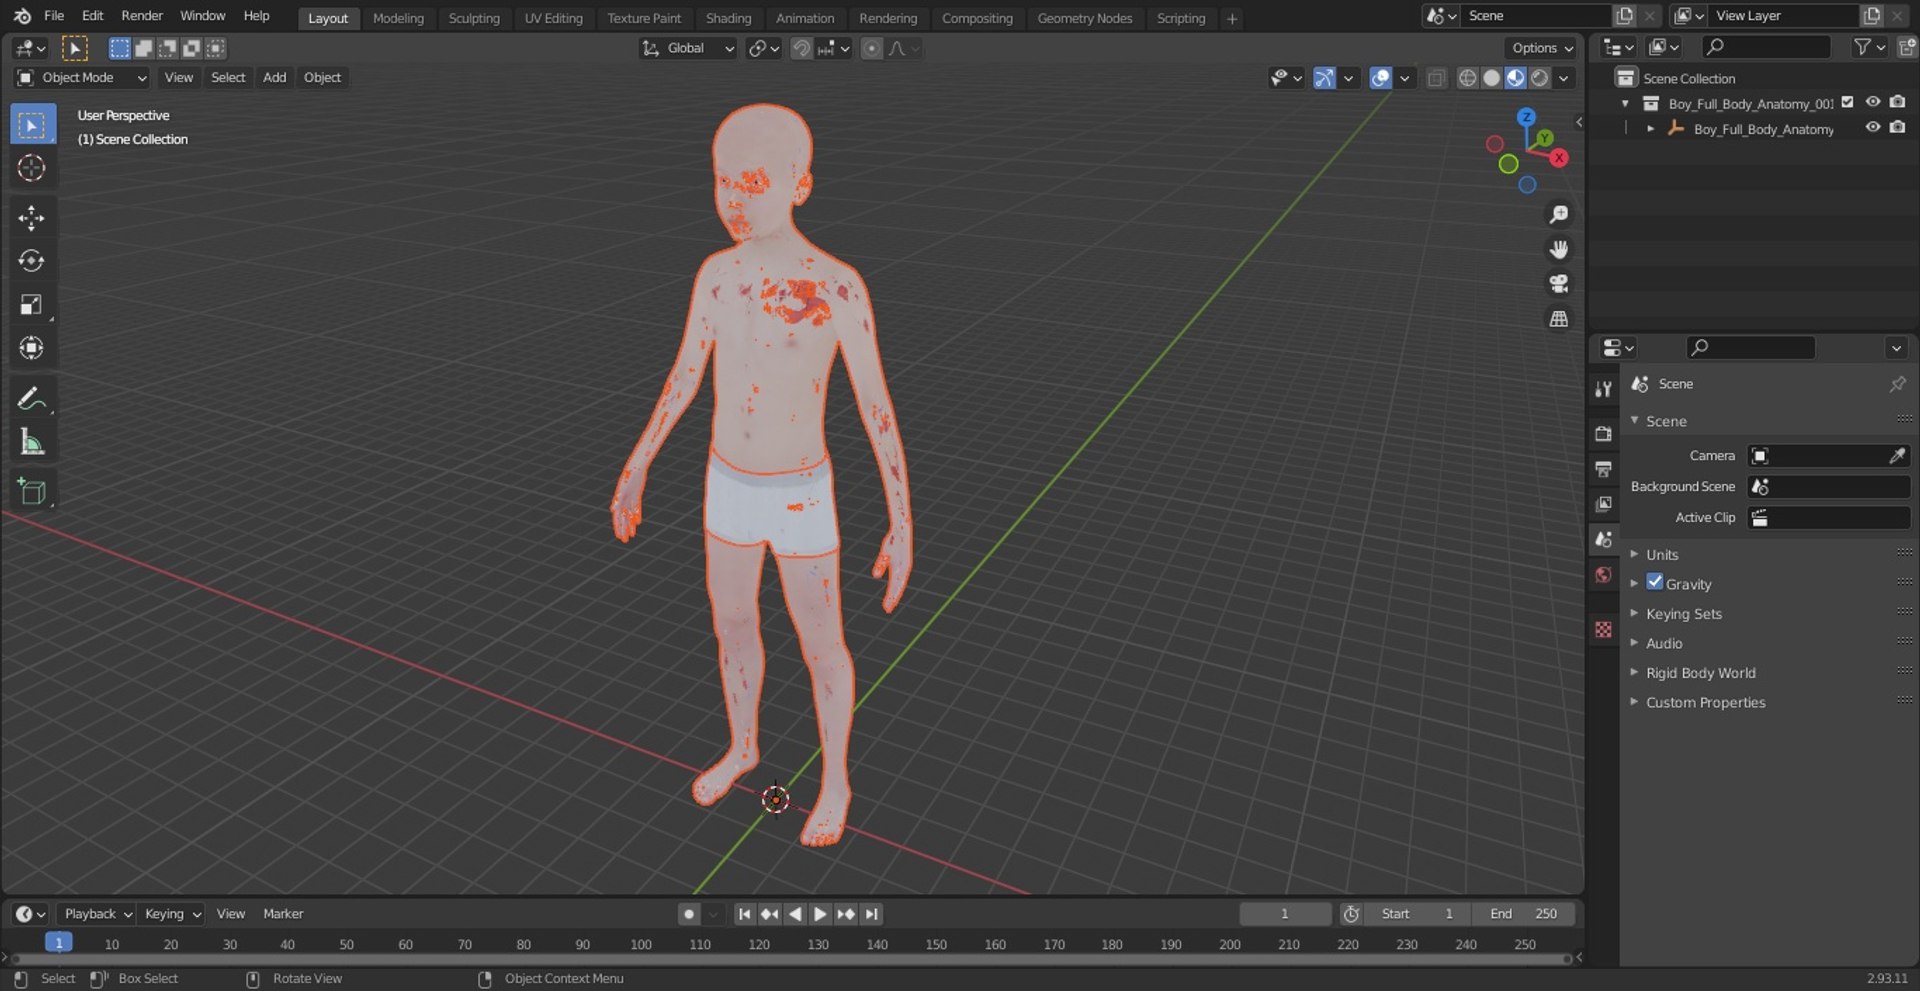This screenshot has width=1920, height=991.
Task: Toggle X-Ray mode
Action: 1436,78
